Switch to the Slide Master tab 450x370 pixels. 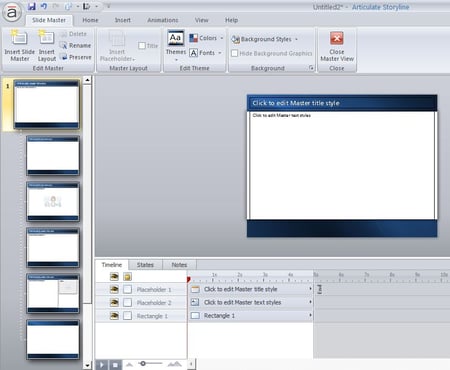49,20
